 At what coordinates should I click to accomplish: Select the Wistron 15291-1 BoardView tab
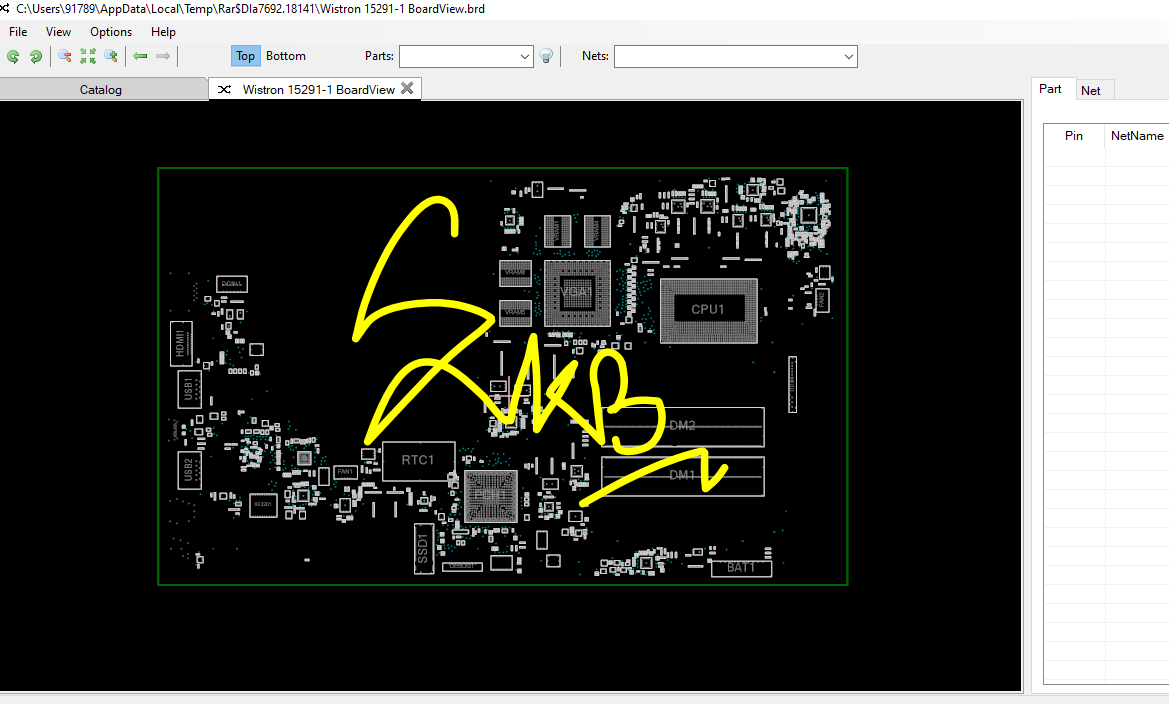click(315, 89)
